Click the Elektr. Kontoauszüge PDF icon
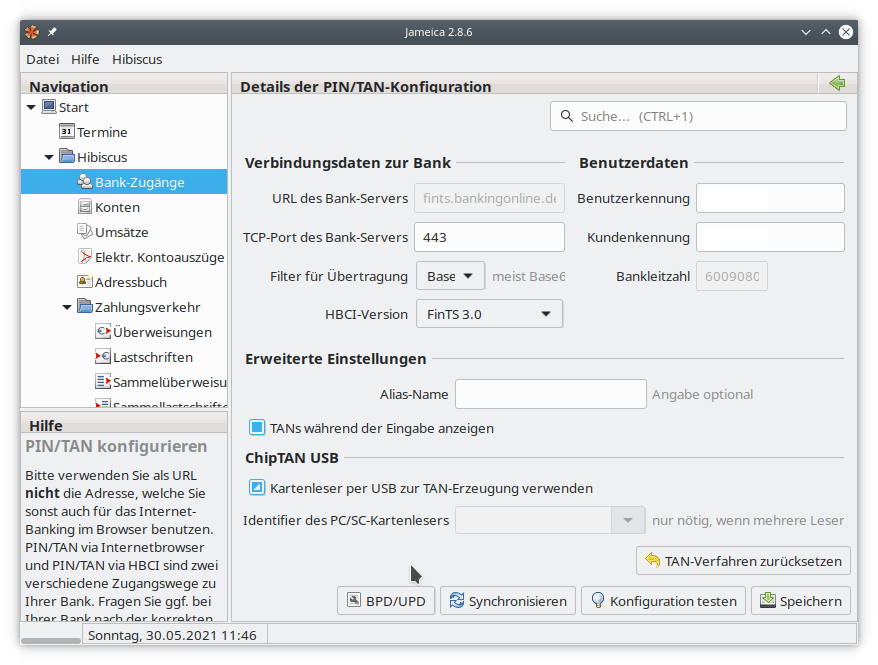Viewport: 878px width, 665px height. (x=85, y=256)
